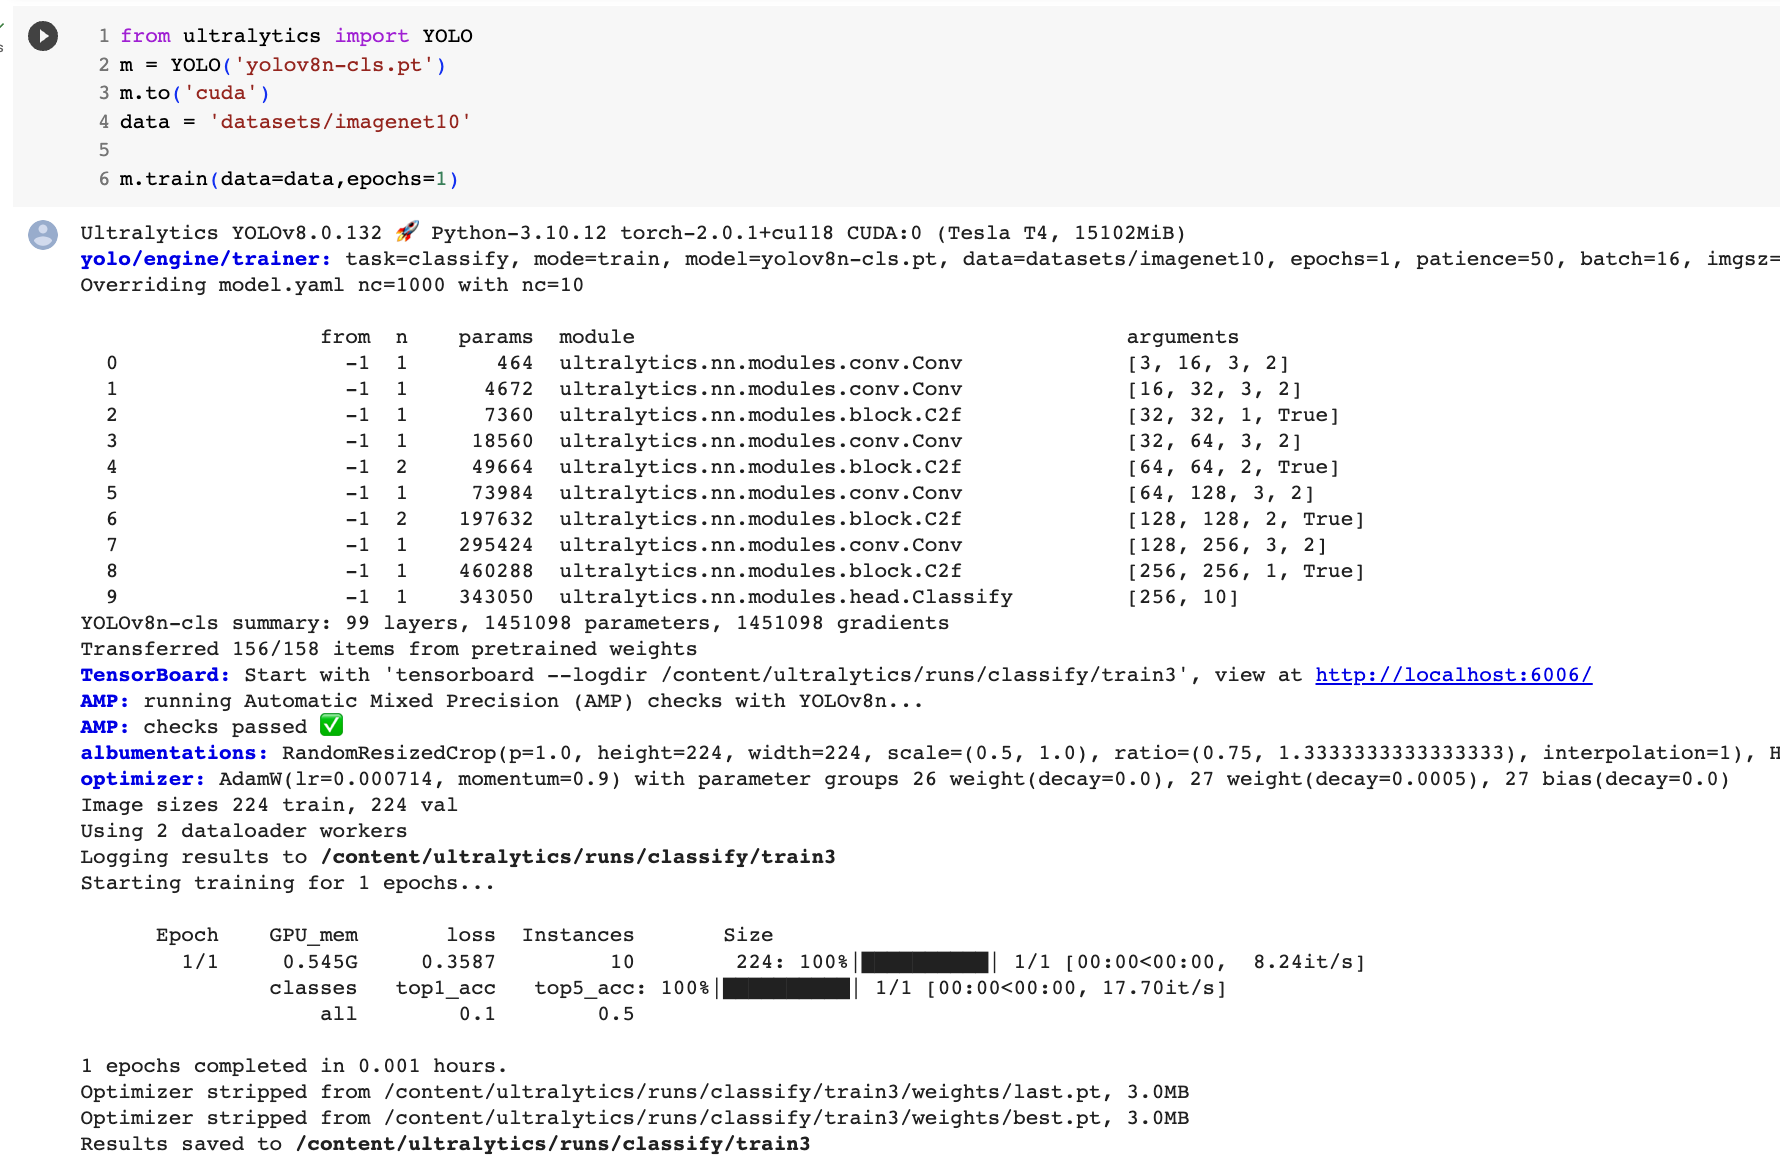Click 'Using 2 dataloader workers' line
Image resolution: width=1780 pixels, height=1176 pixels.
click(x=244, y=831)
